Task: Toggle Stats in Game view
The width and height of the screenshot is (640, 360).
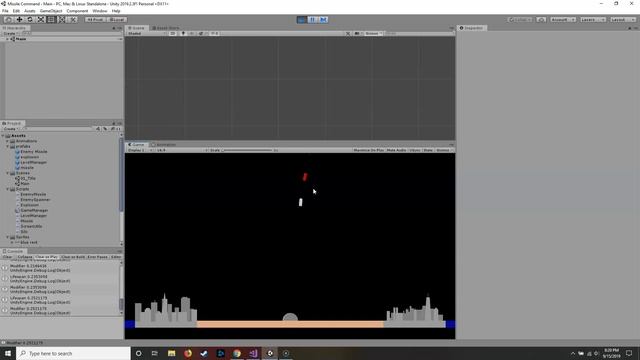Action: pyautogui.click(x=428, y=150)
